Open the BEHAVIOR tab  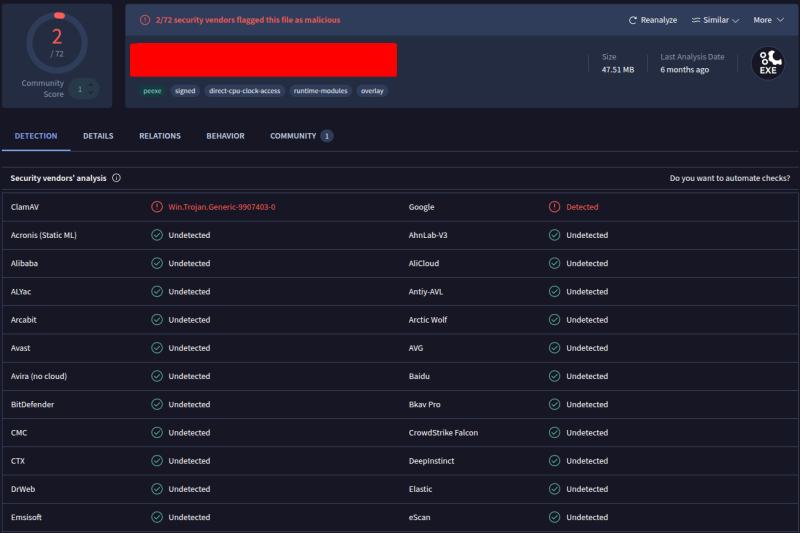pyautogui.click(x=225, y=136)
